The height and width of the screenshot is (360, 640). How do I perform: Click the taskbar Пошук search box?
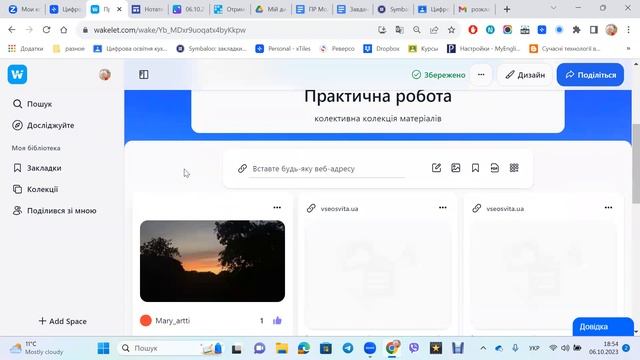point(170,348)
